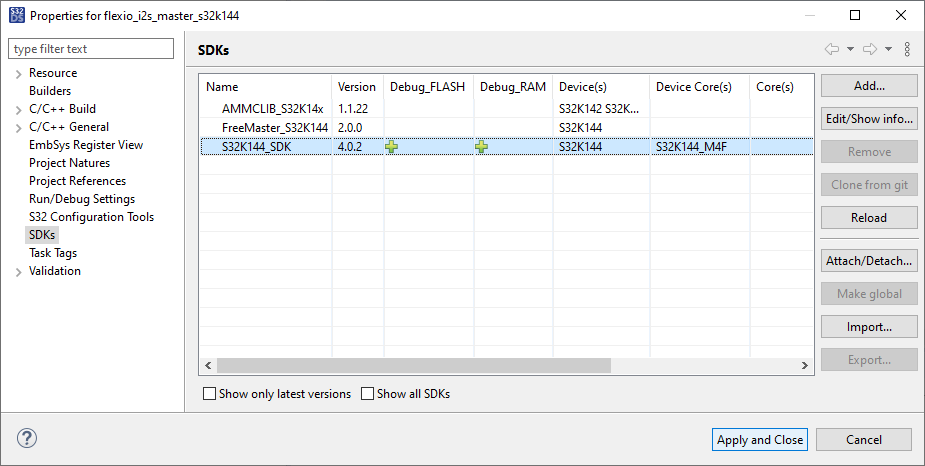This screenshot has width=925, height=466.
Task: Open Project Natures page
Action: pyautogui.click(x=69, y=163)
